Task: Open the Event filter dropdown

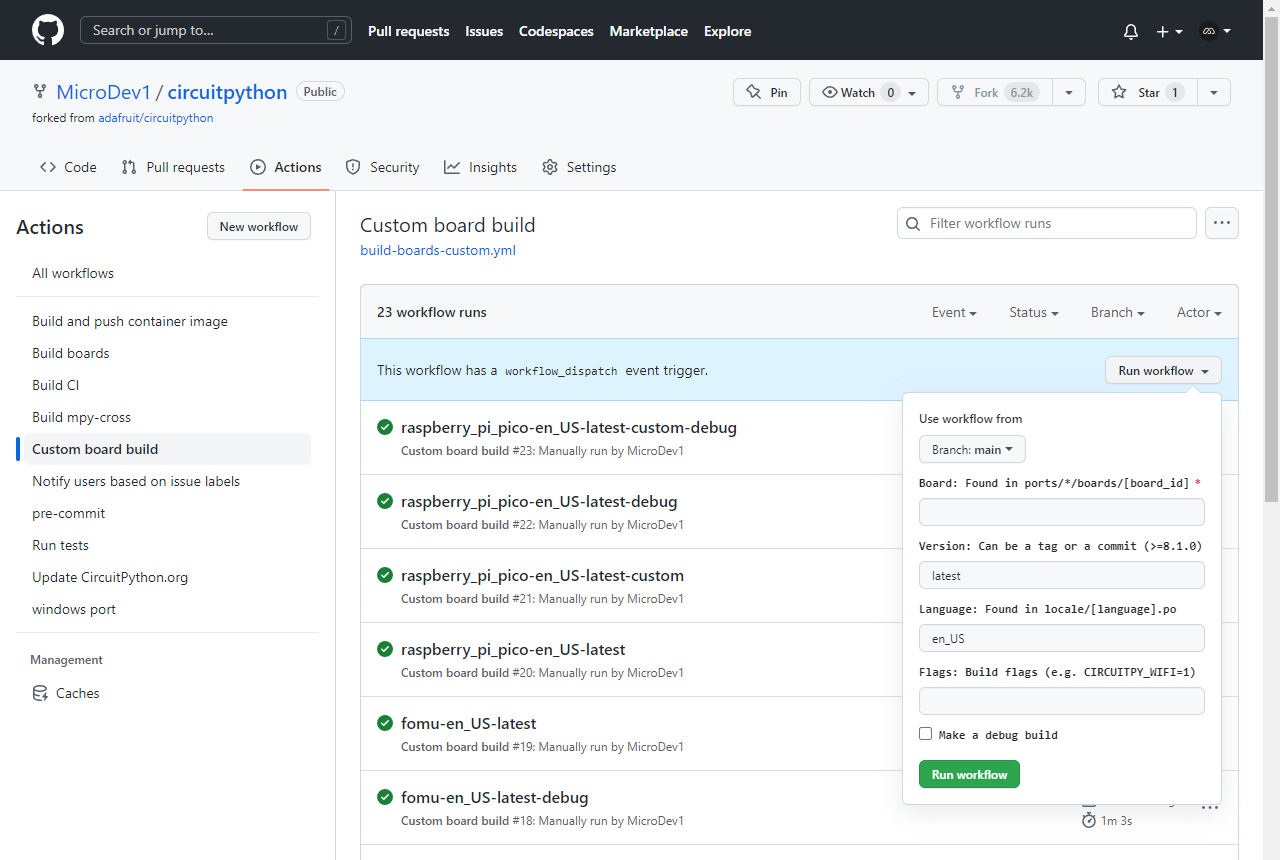Action: (954, 312)
